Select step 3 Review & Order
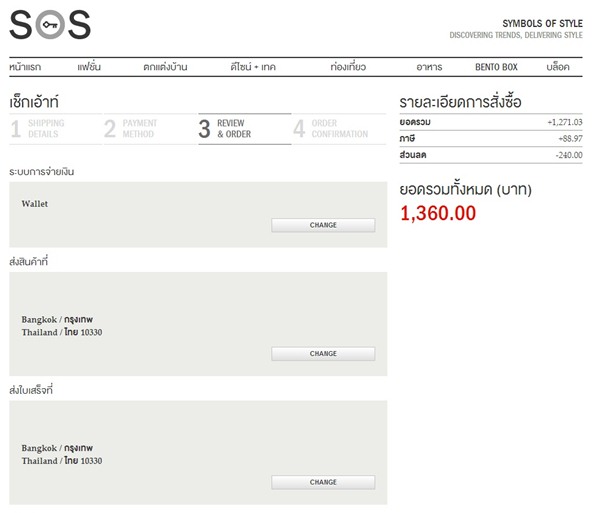600x513 pixels. coord(245,129)
